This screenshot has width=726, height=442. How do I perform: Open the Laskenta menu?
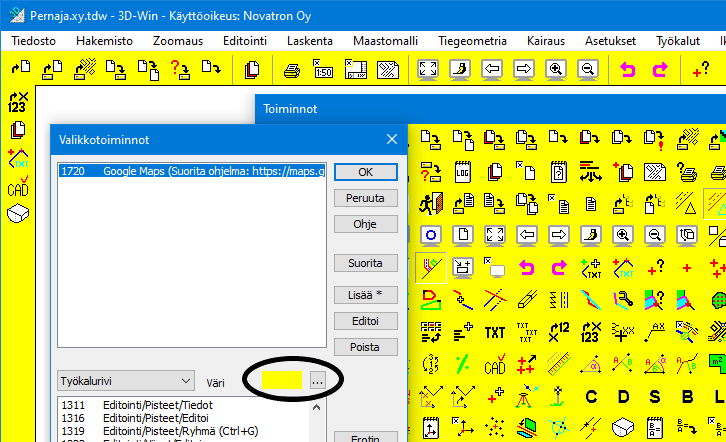coord(308,41)
